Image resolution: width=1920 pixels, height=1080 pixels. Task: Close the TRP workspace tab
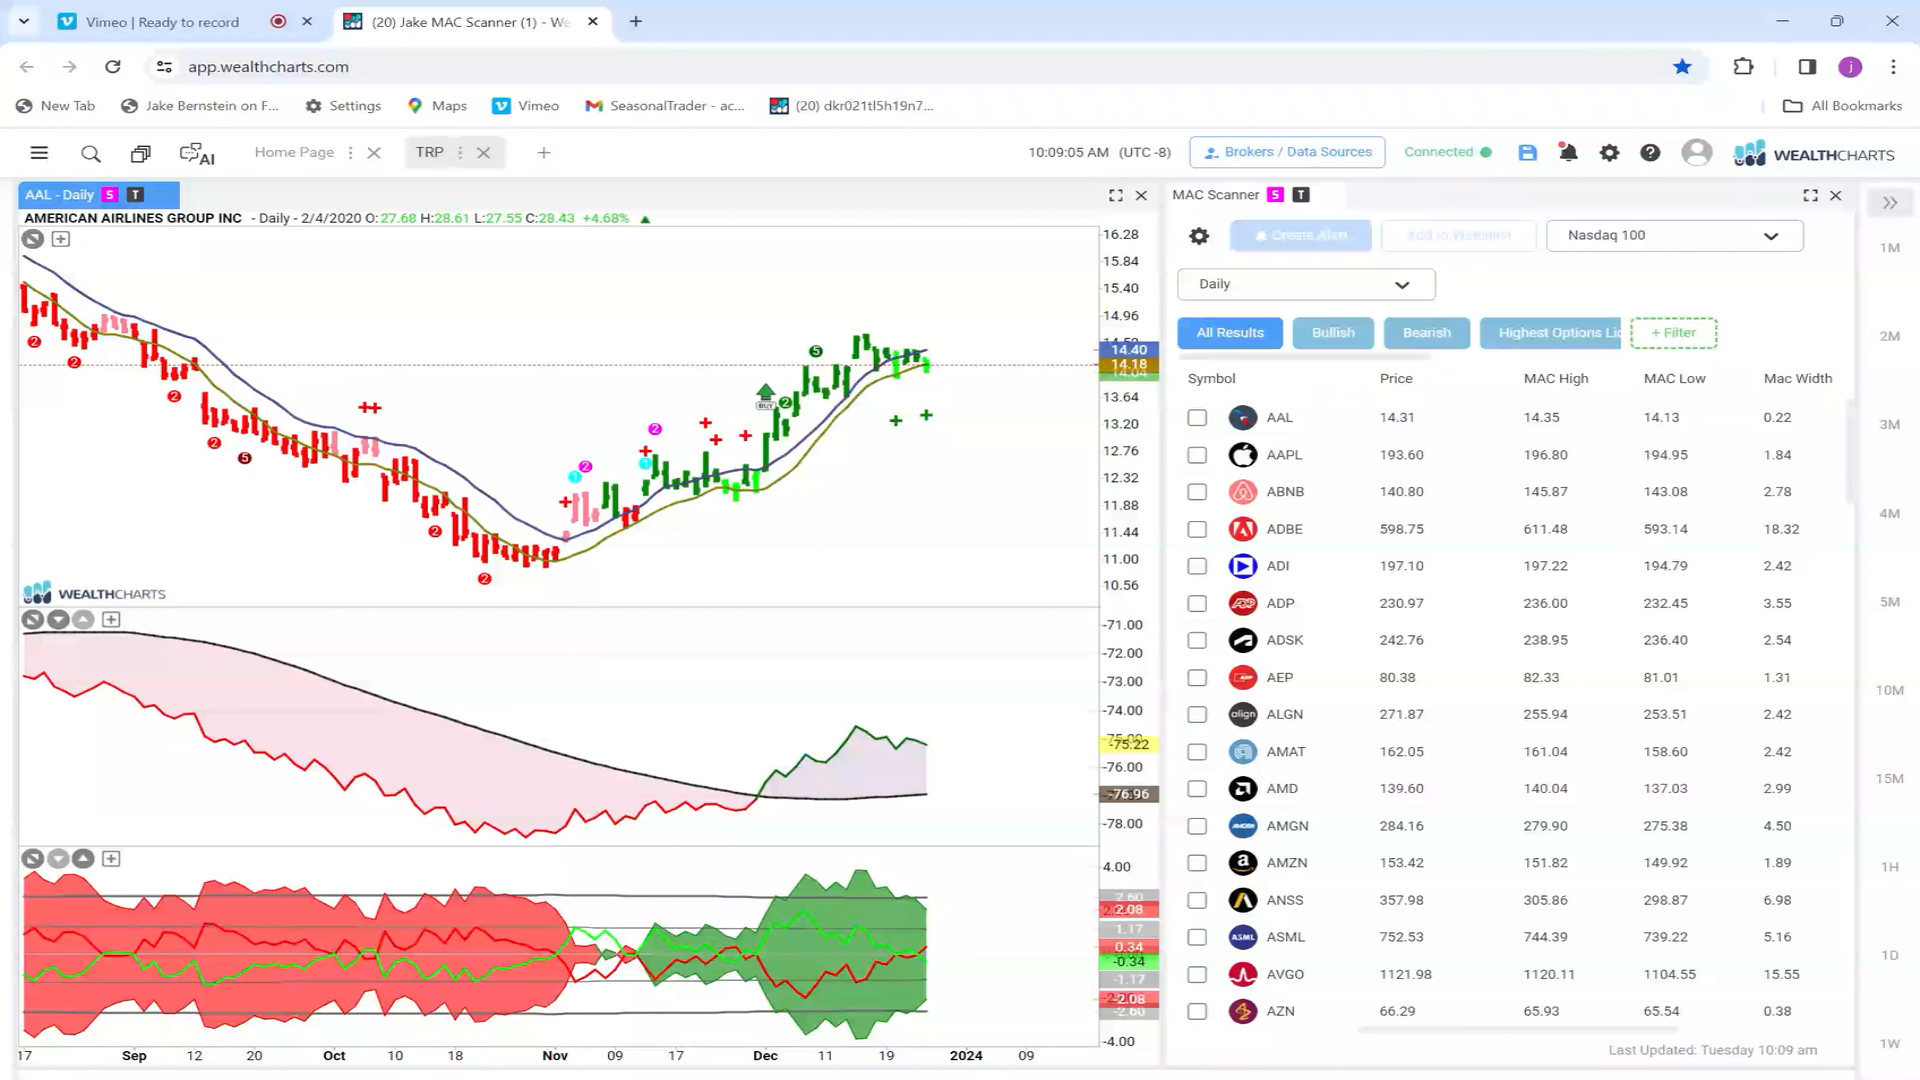(483, 153)
